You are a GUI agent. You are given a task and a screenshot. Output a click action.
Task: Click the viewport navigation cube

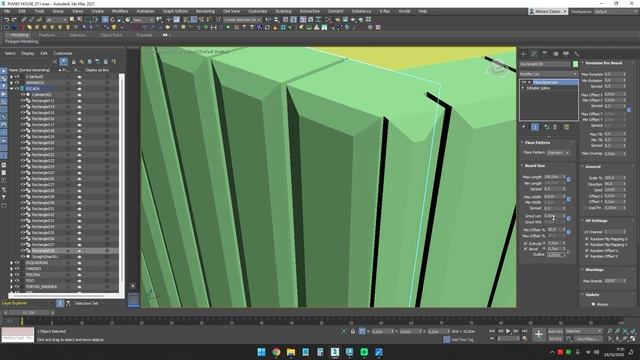498,69
